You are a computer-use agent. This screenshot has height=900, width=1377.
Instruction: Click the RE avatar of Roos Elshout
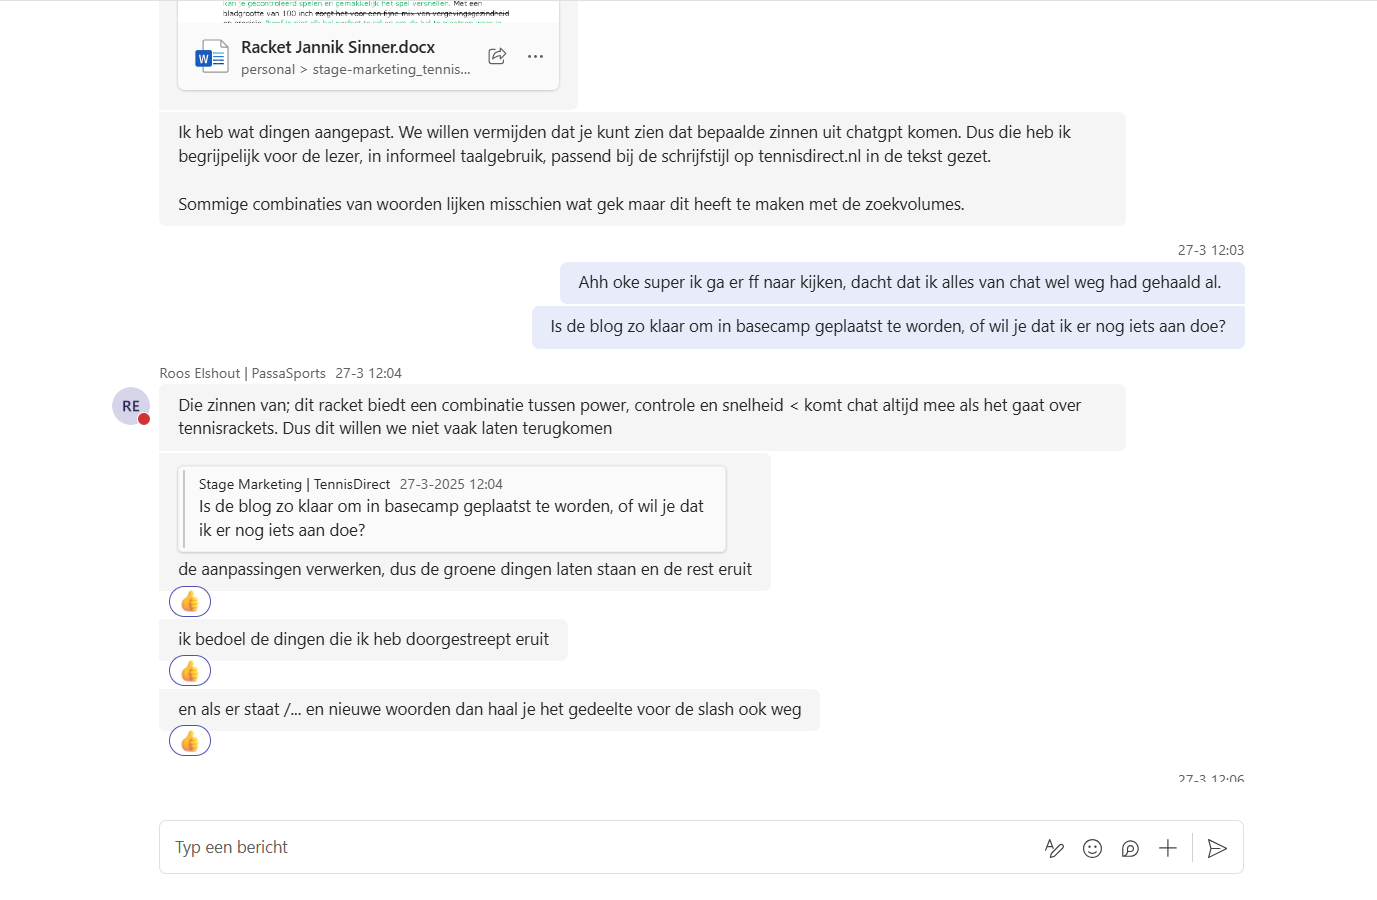pyautogui.click(x=131, y=406)
